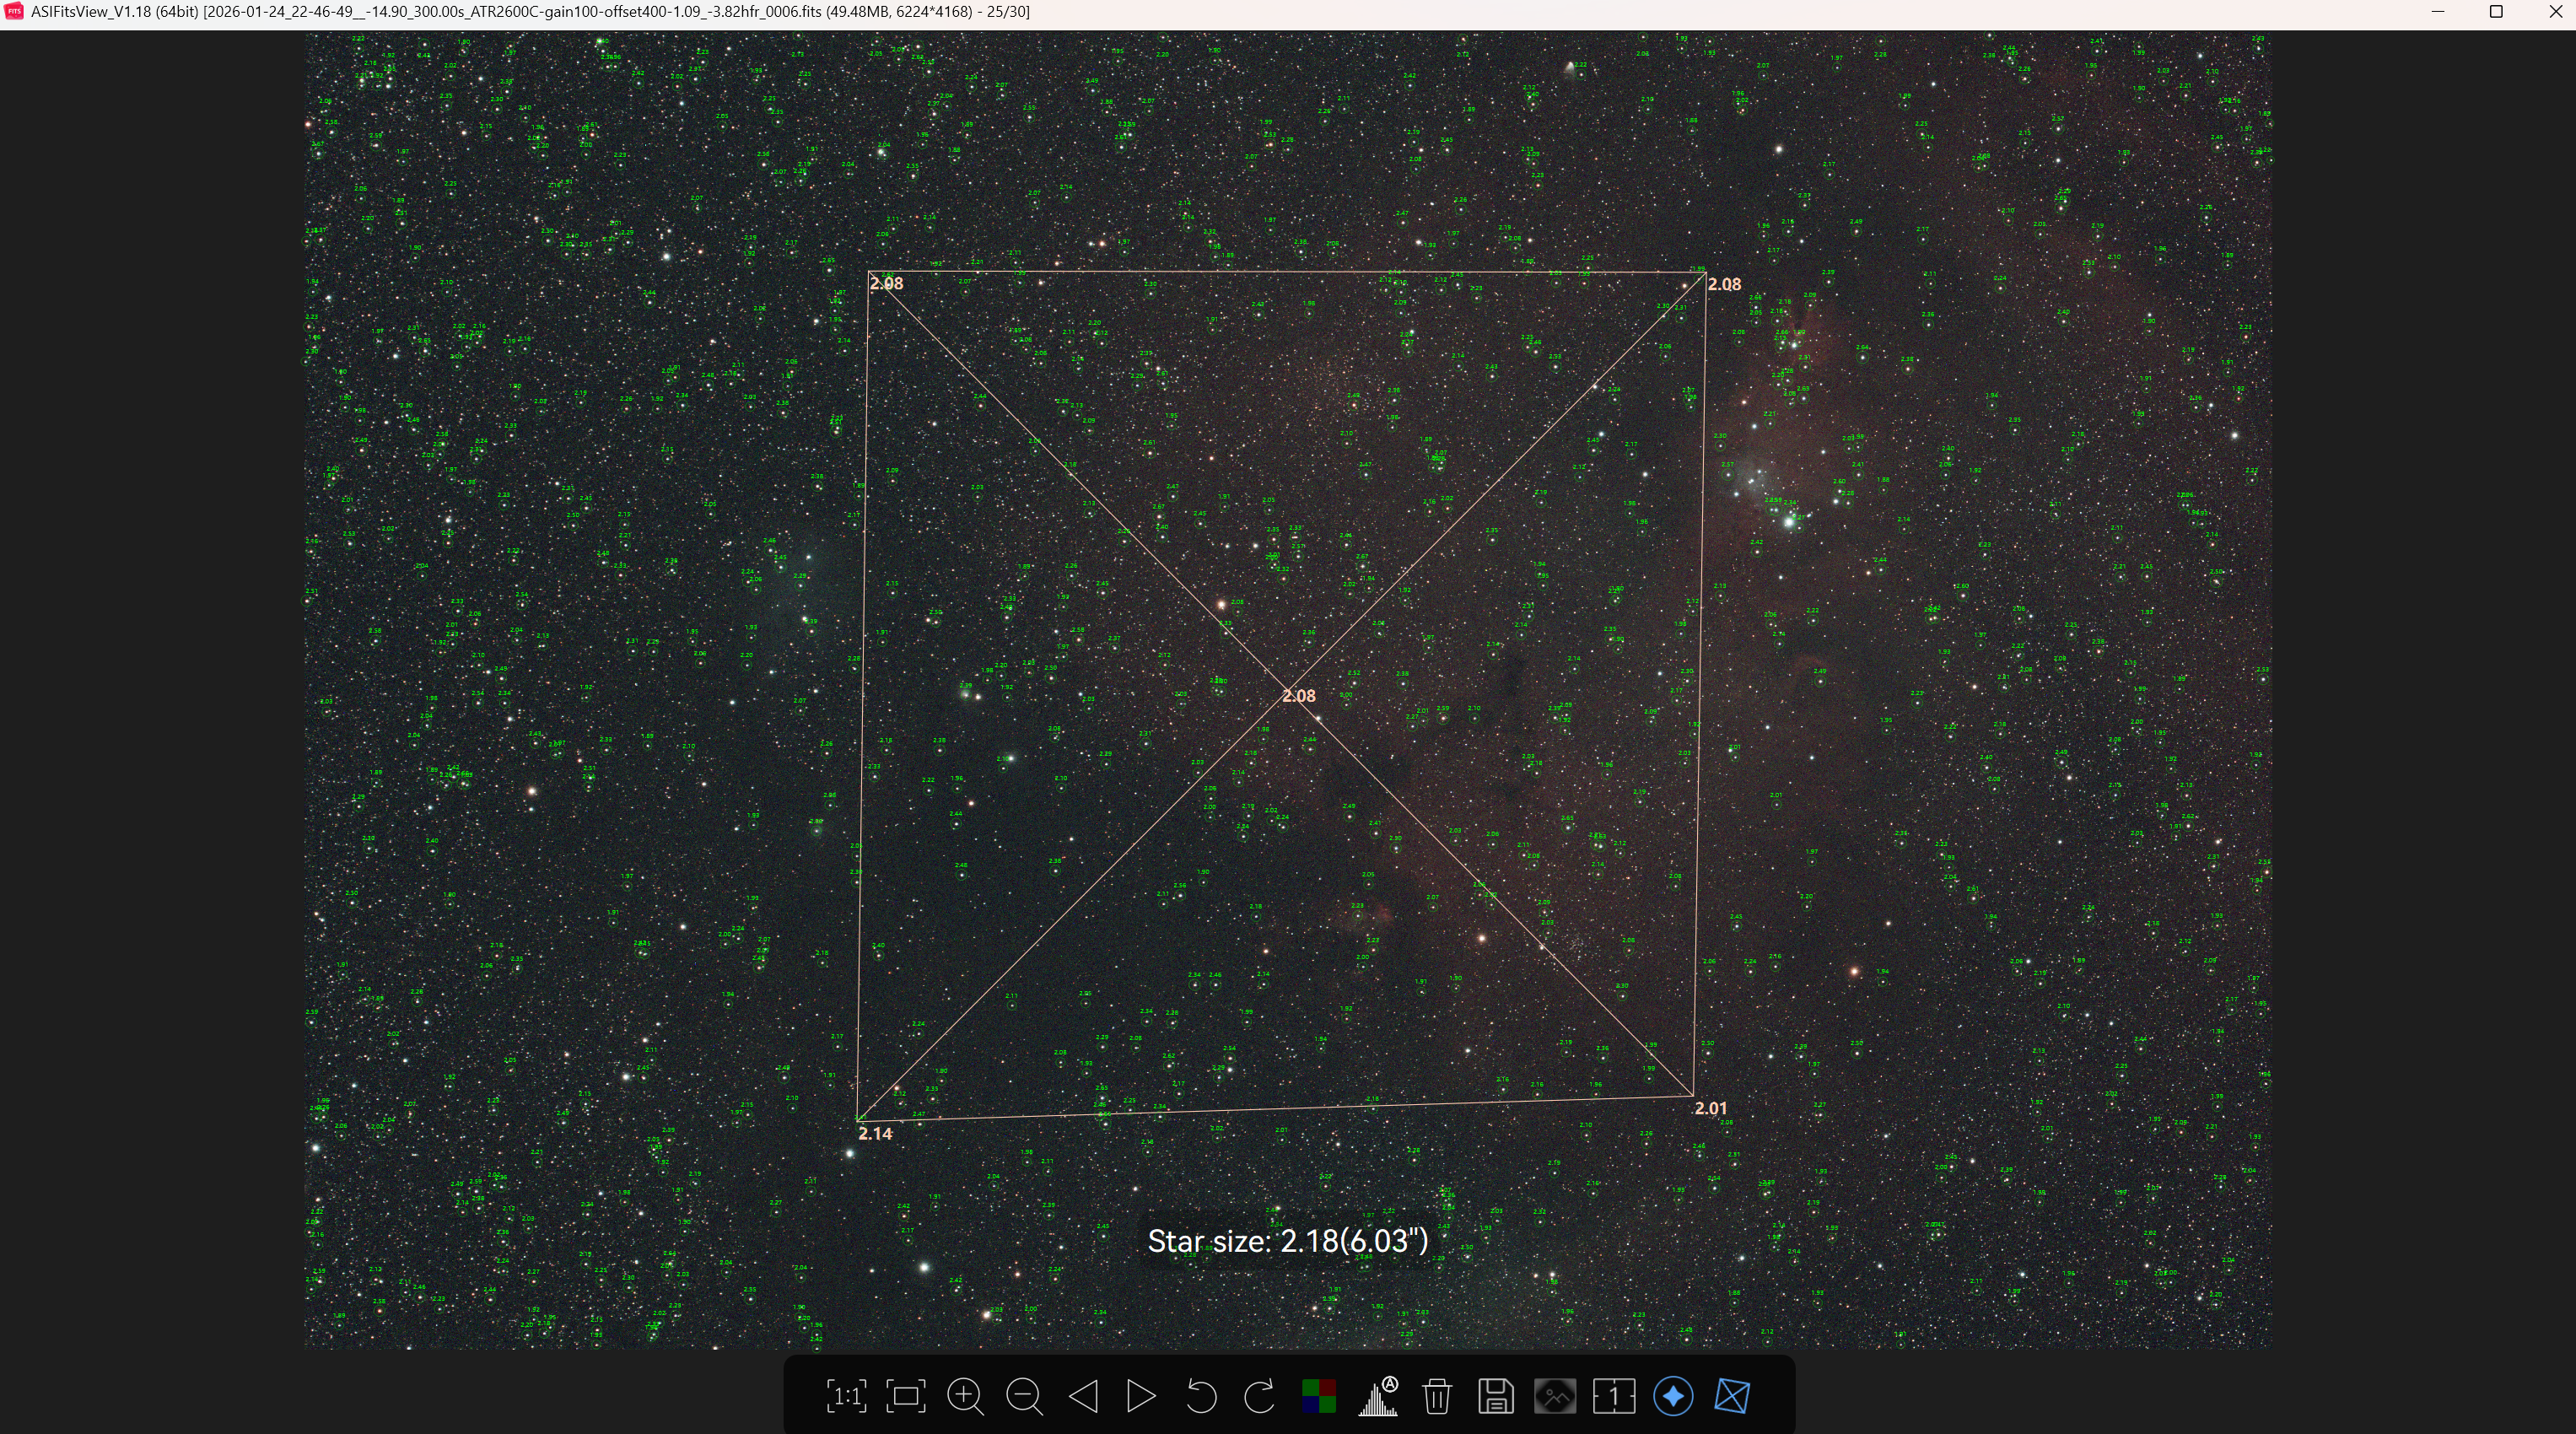The height and width of the screenshot is (1434, 2576).
Task: Rotate image clockwise
Action: (1259, 1396)
